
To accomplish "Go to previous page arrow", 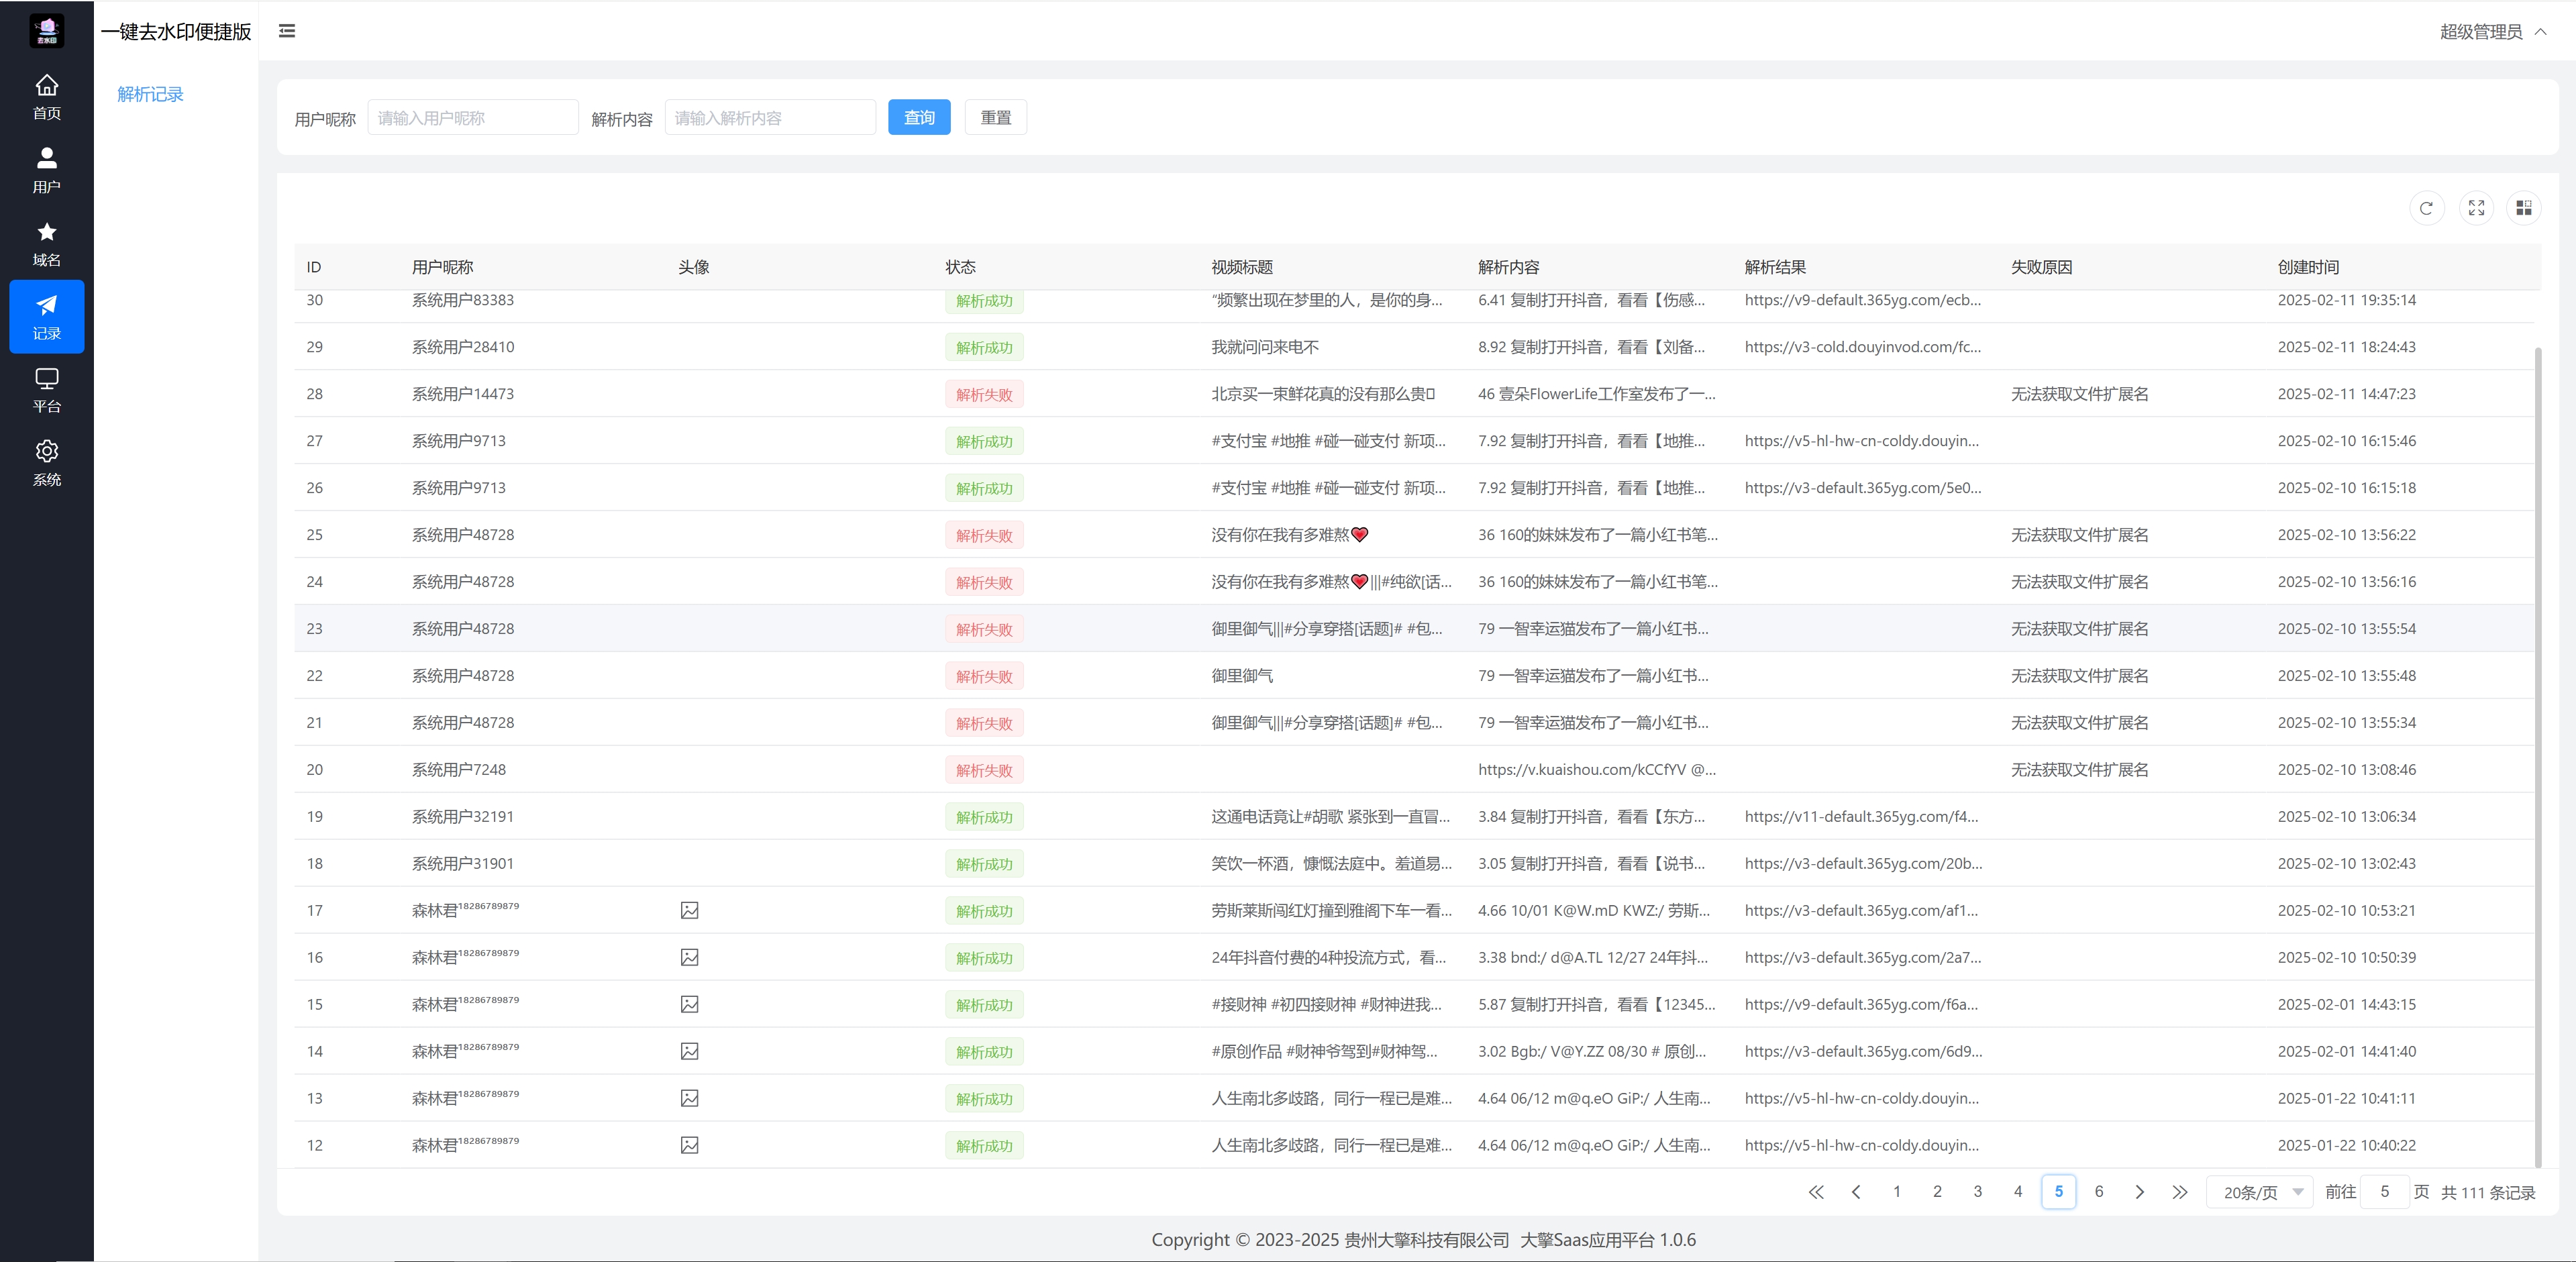I will [1856, 1192].
